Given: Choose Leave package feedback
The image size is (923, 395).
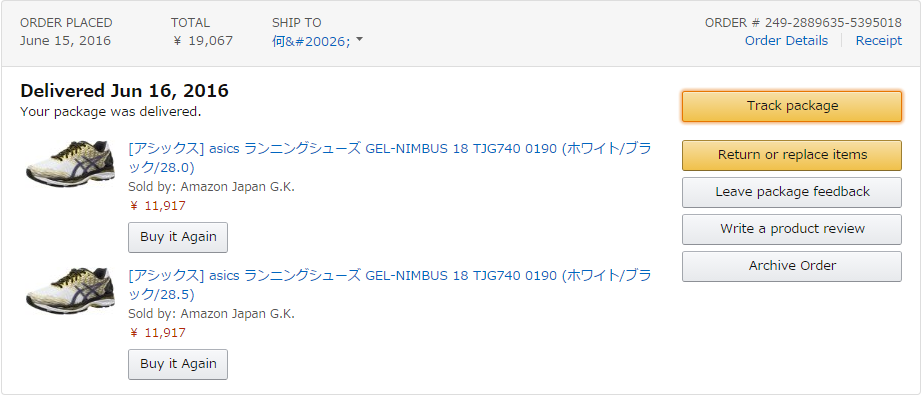Looking at the screenshot, I should pos(792,192).
